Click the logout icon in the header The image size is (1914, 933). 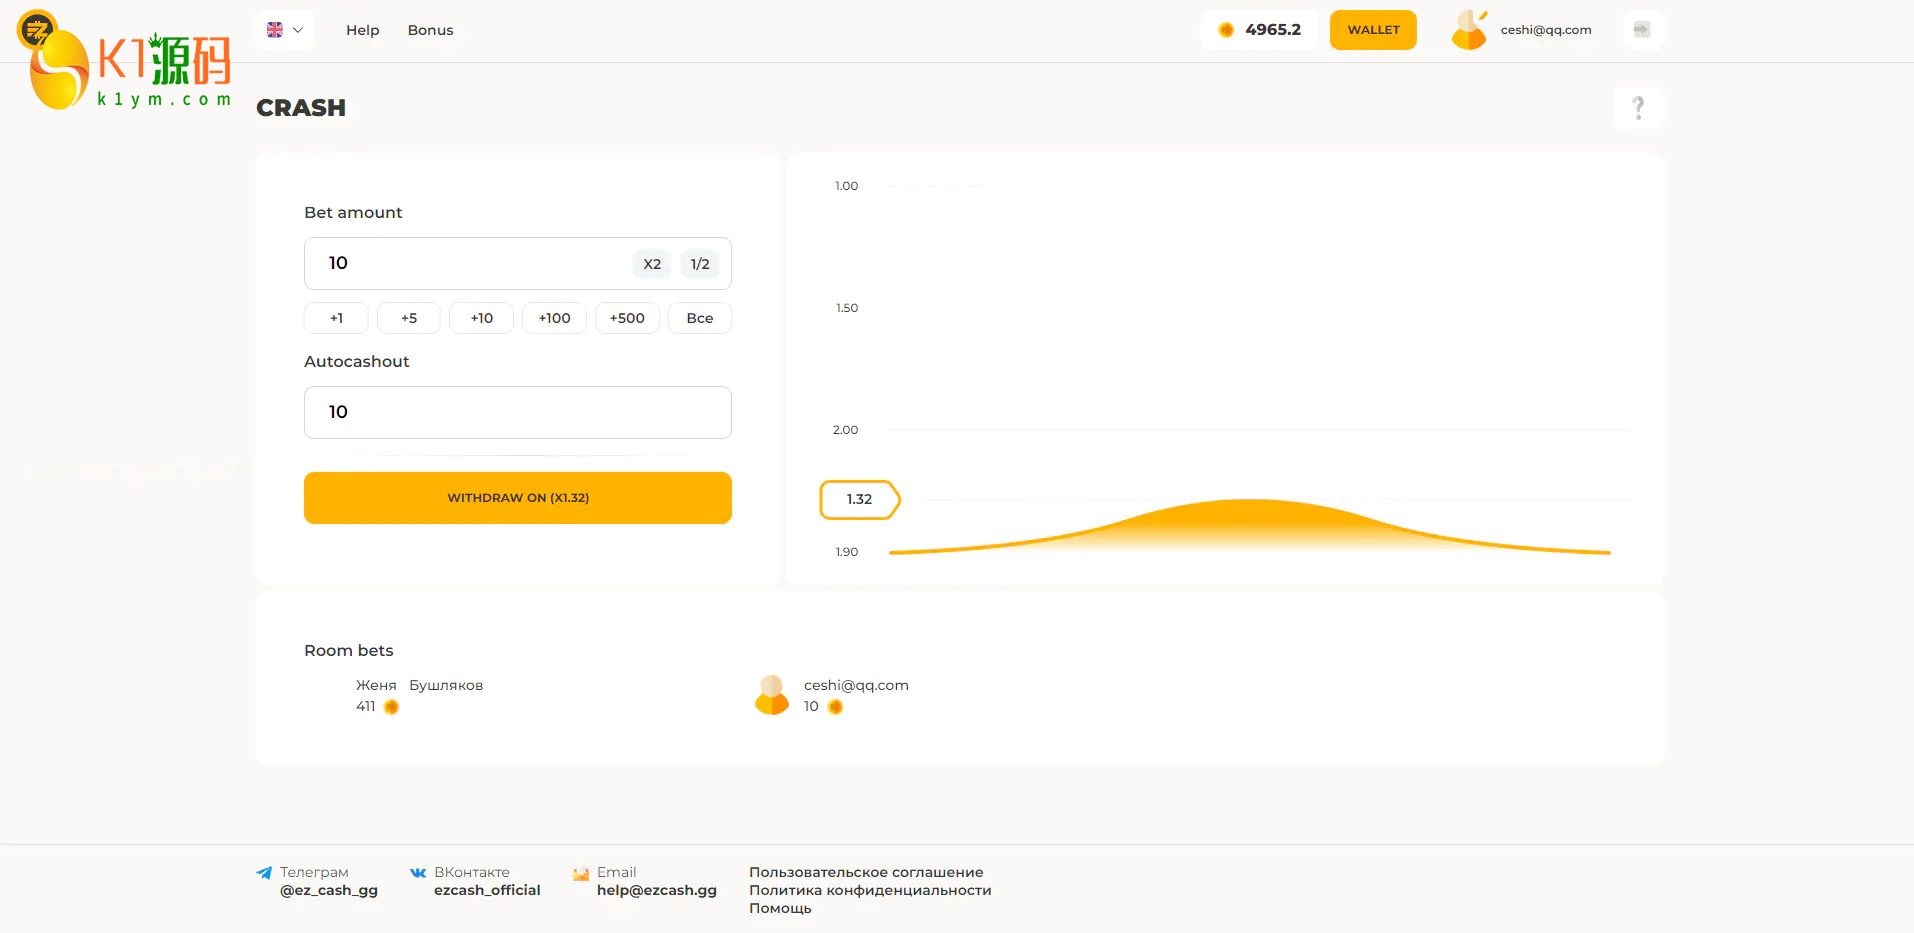(1642, 30)
